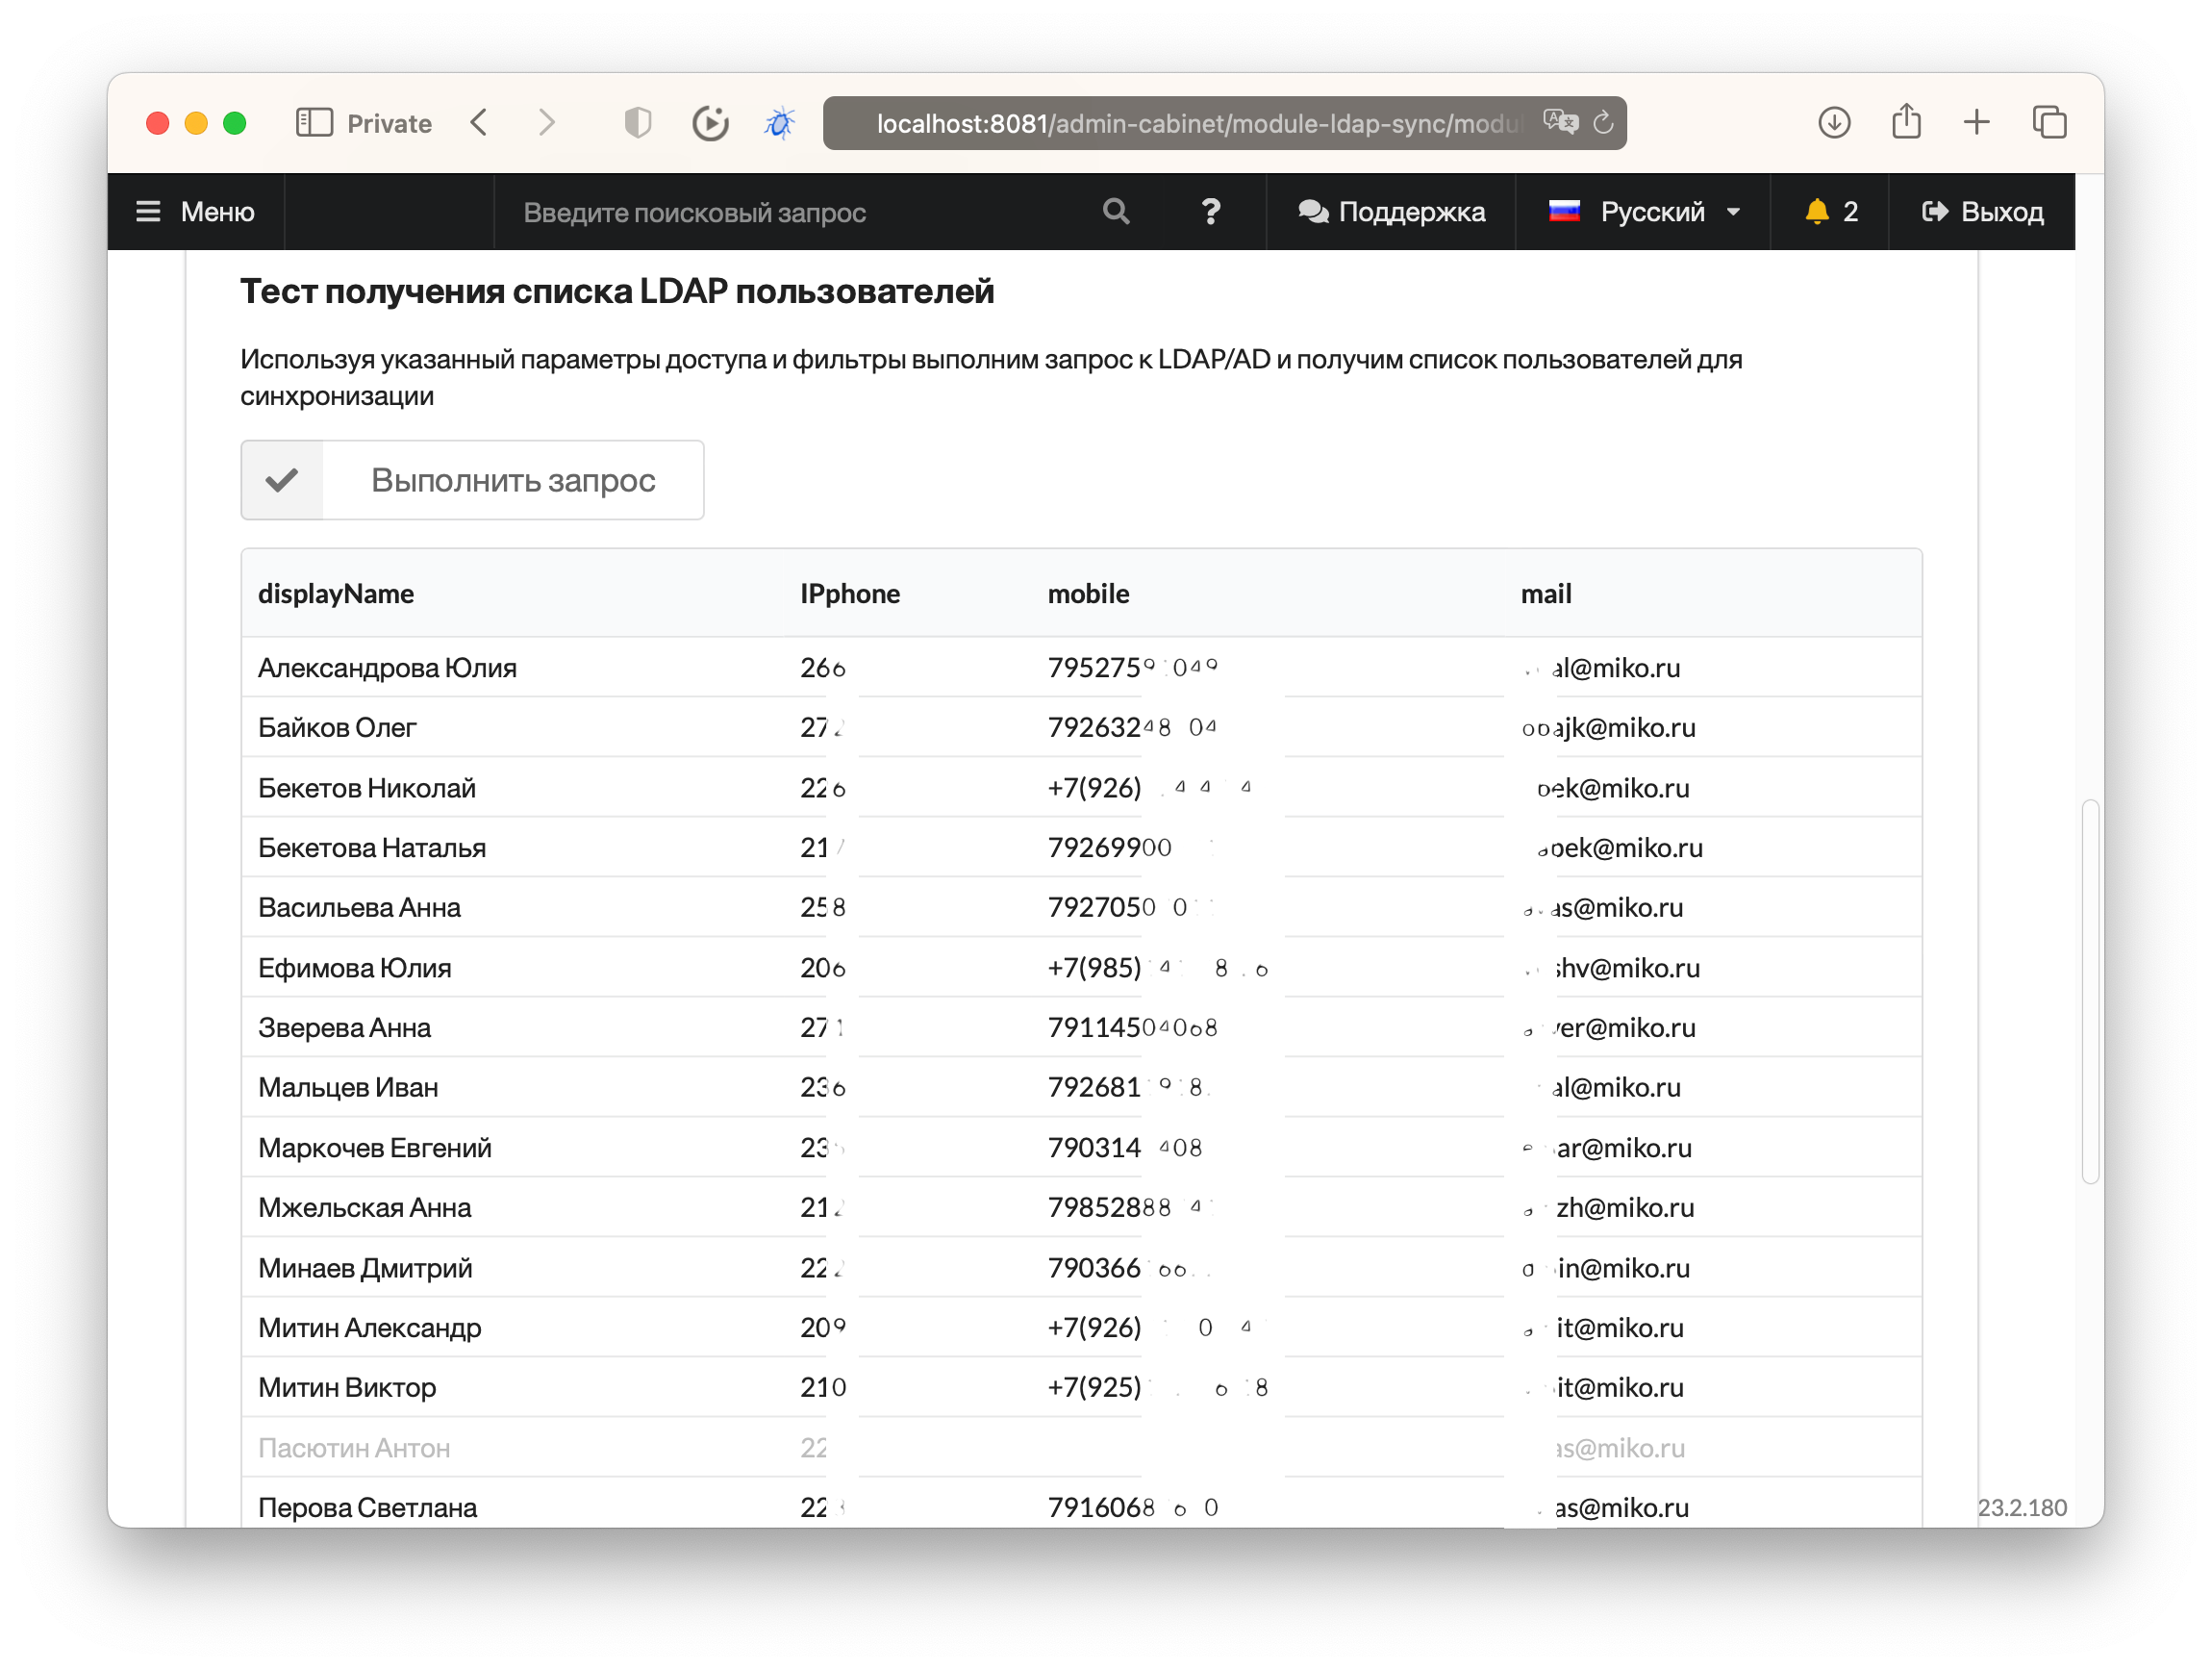The width and height of the screenshot is (2212, 1670).
Task: Open Safari tab overview icon
Action: (x=2049, y=123)
